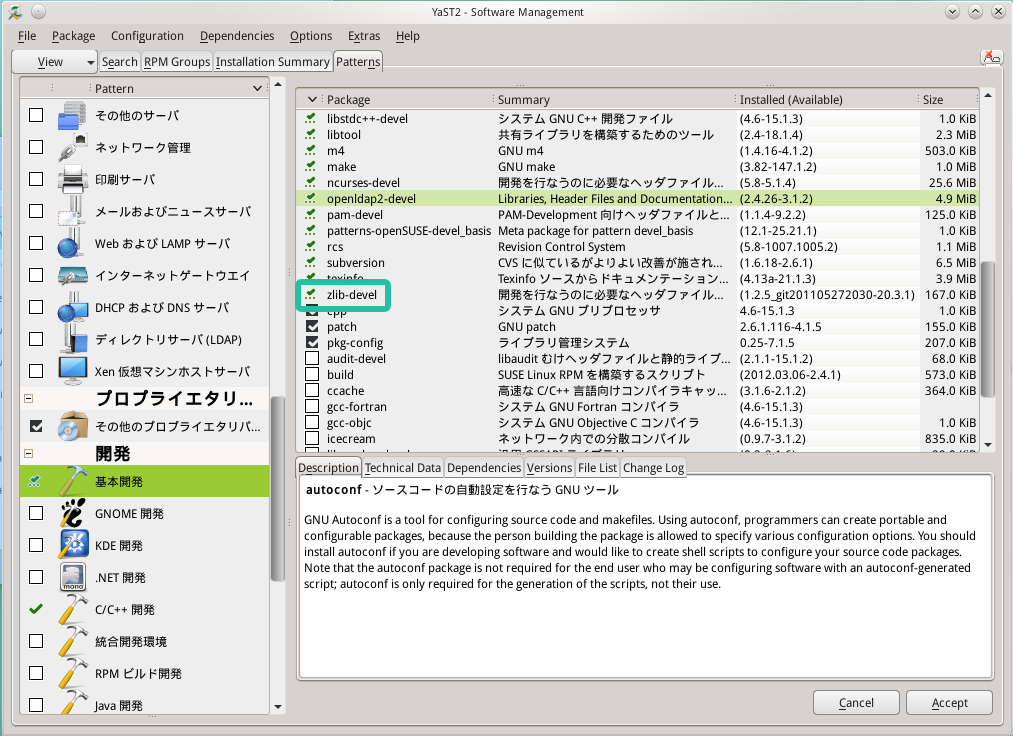1013x736 pixels.
Task: Click the Cancel button
Action: [856, 702]
